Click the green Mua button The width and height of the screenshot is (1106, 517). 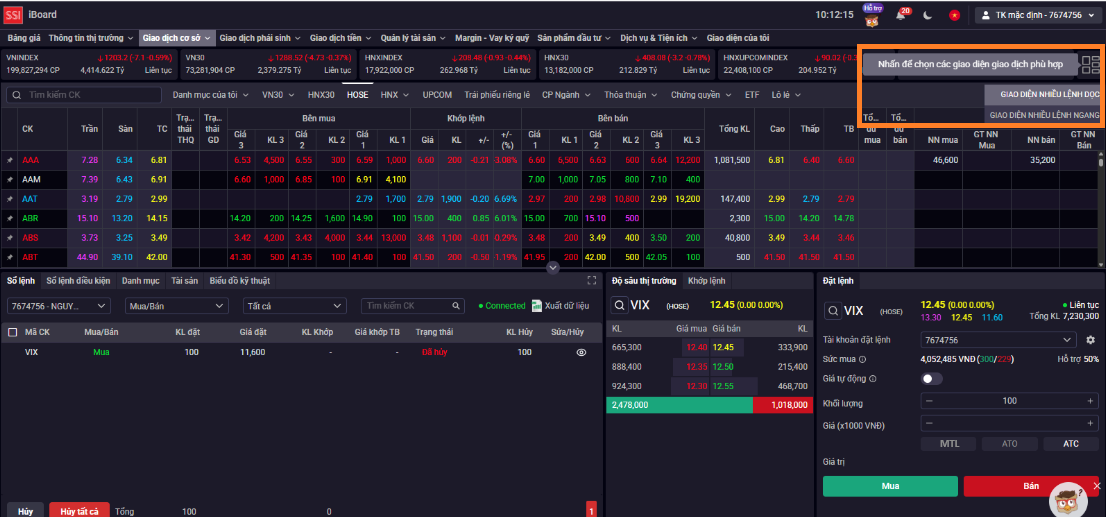(890, 487)
